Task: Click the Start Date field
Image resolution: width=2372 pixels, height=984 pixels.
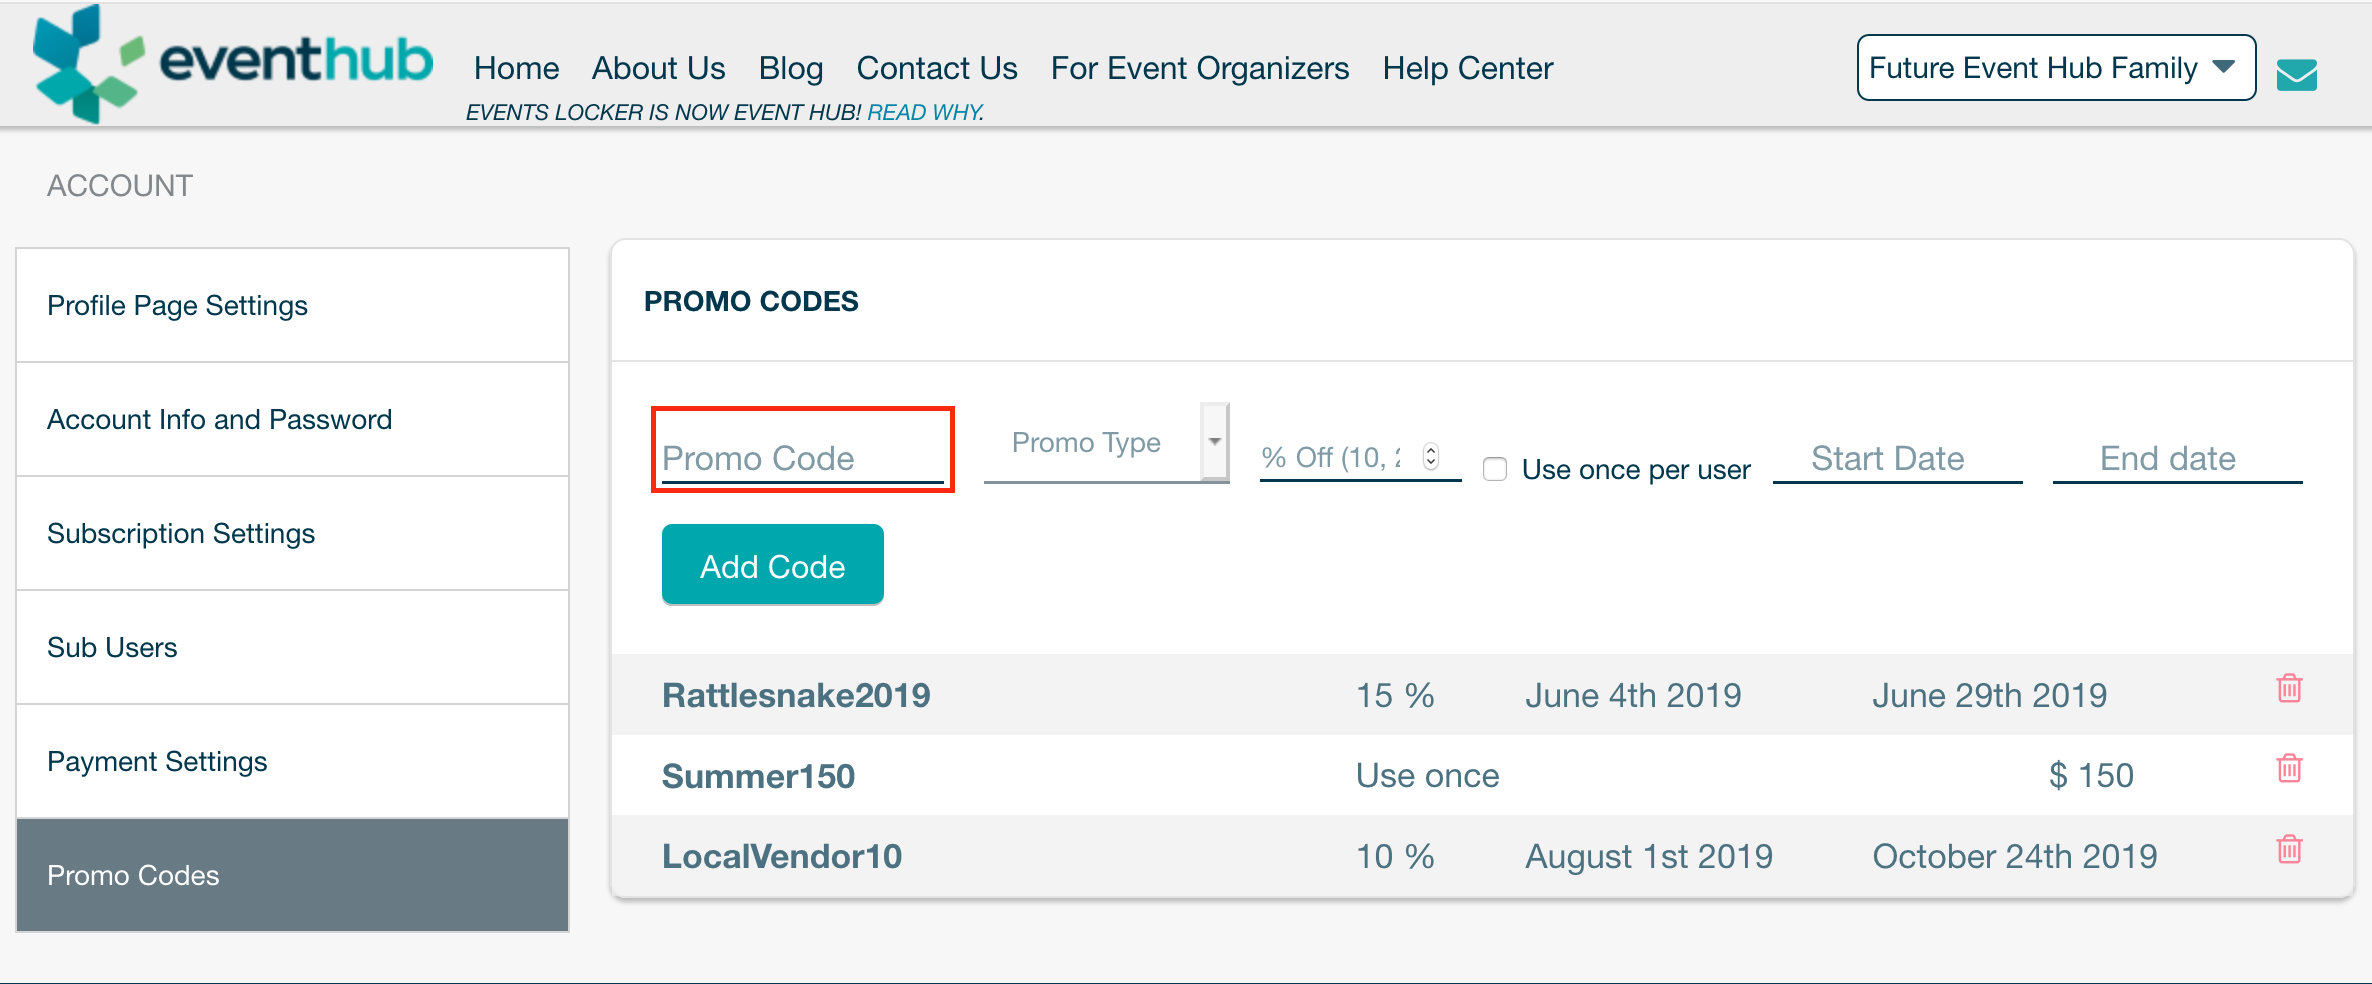Action: [1887, 458]
